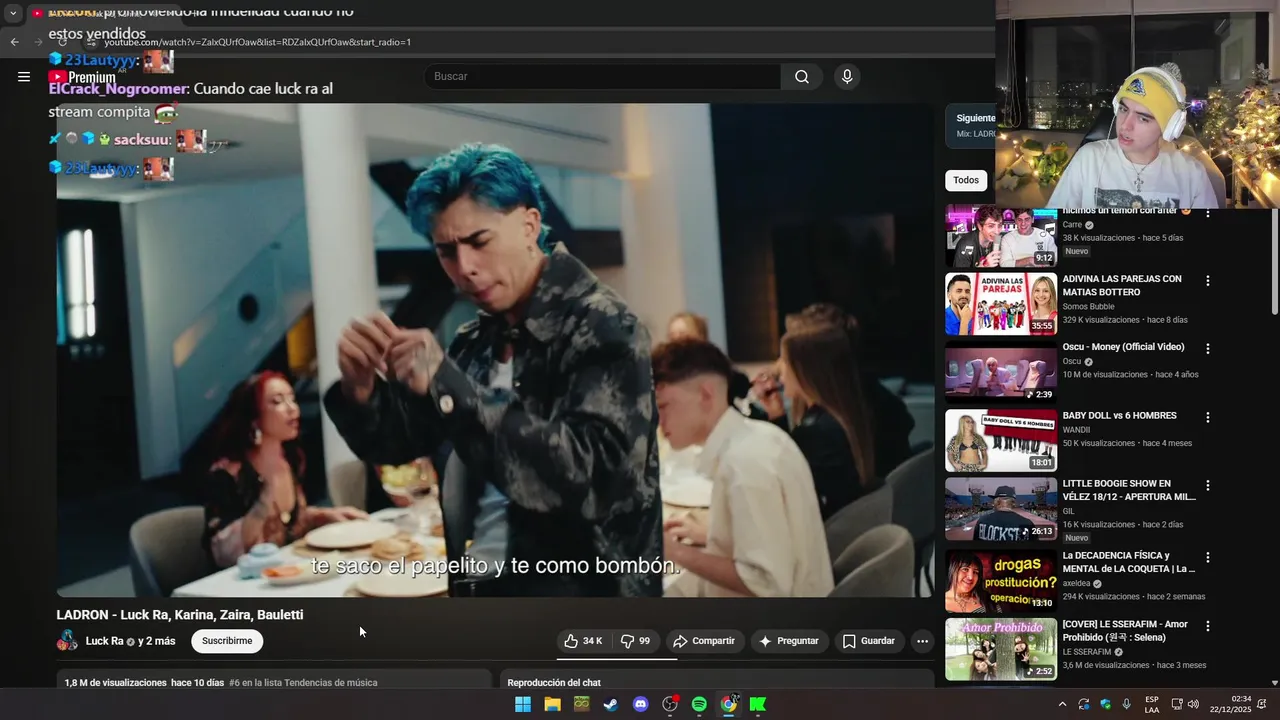Screen dimensions: 1280x720
Task: Click the LADRON video title text
Action: click(x=180, y=615)
